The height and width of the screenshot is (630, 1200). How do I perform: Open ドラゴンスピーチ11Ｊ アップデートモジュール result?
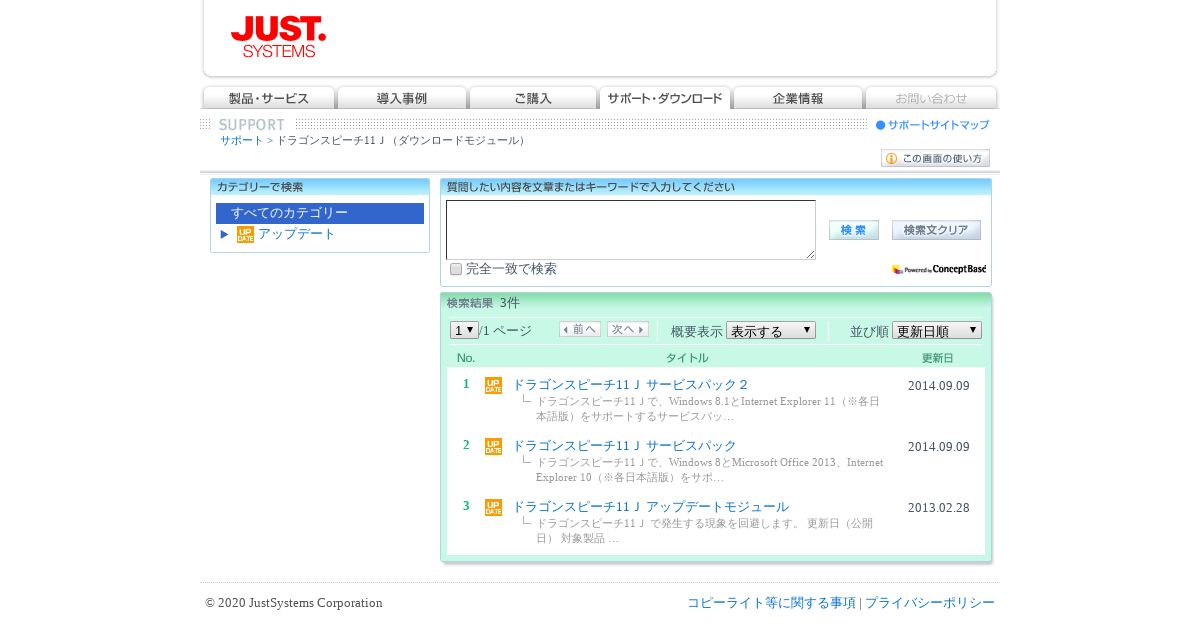[x=651, y=507]
